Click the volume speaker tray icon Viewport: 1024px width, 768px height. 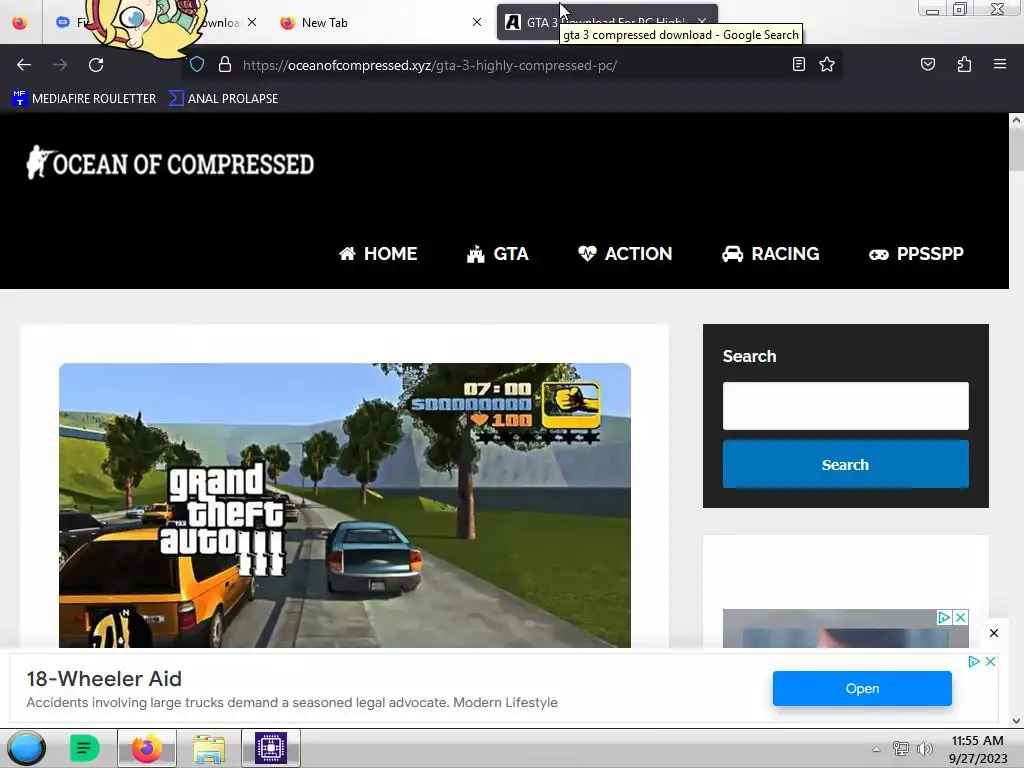click(925, 749)
